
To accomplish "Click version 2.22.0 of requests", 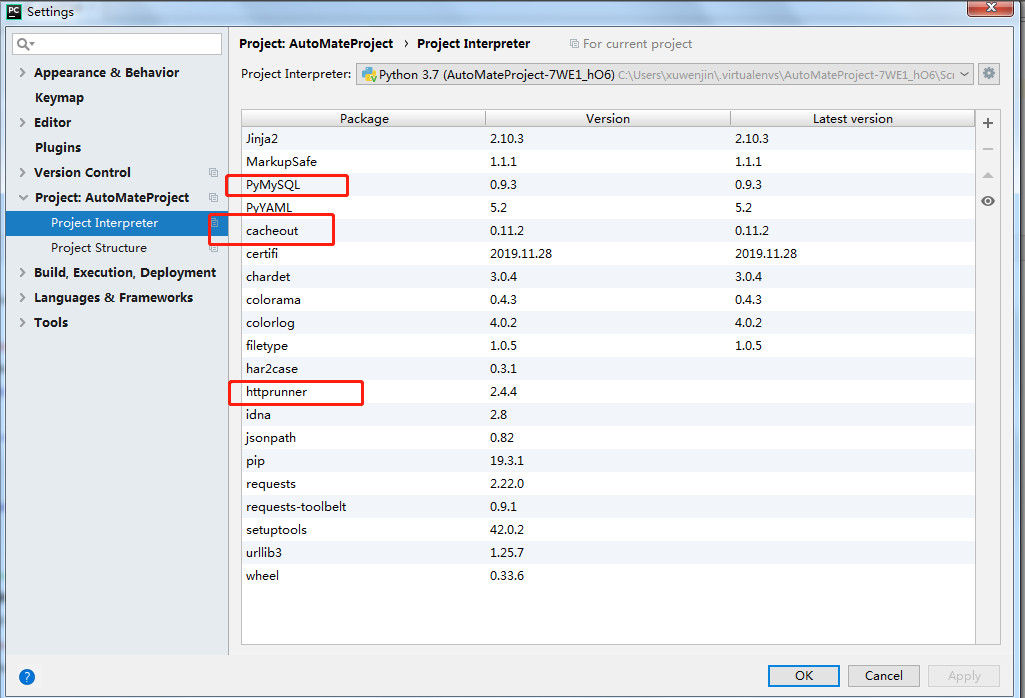I will point(507,484).
